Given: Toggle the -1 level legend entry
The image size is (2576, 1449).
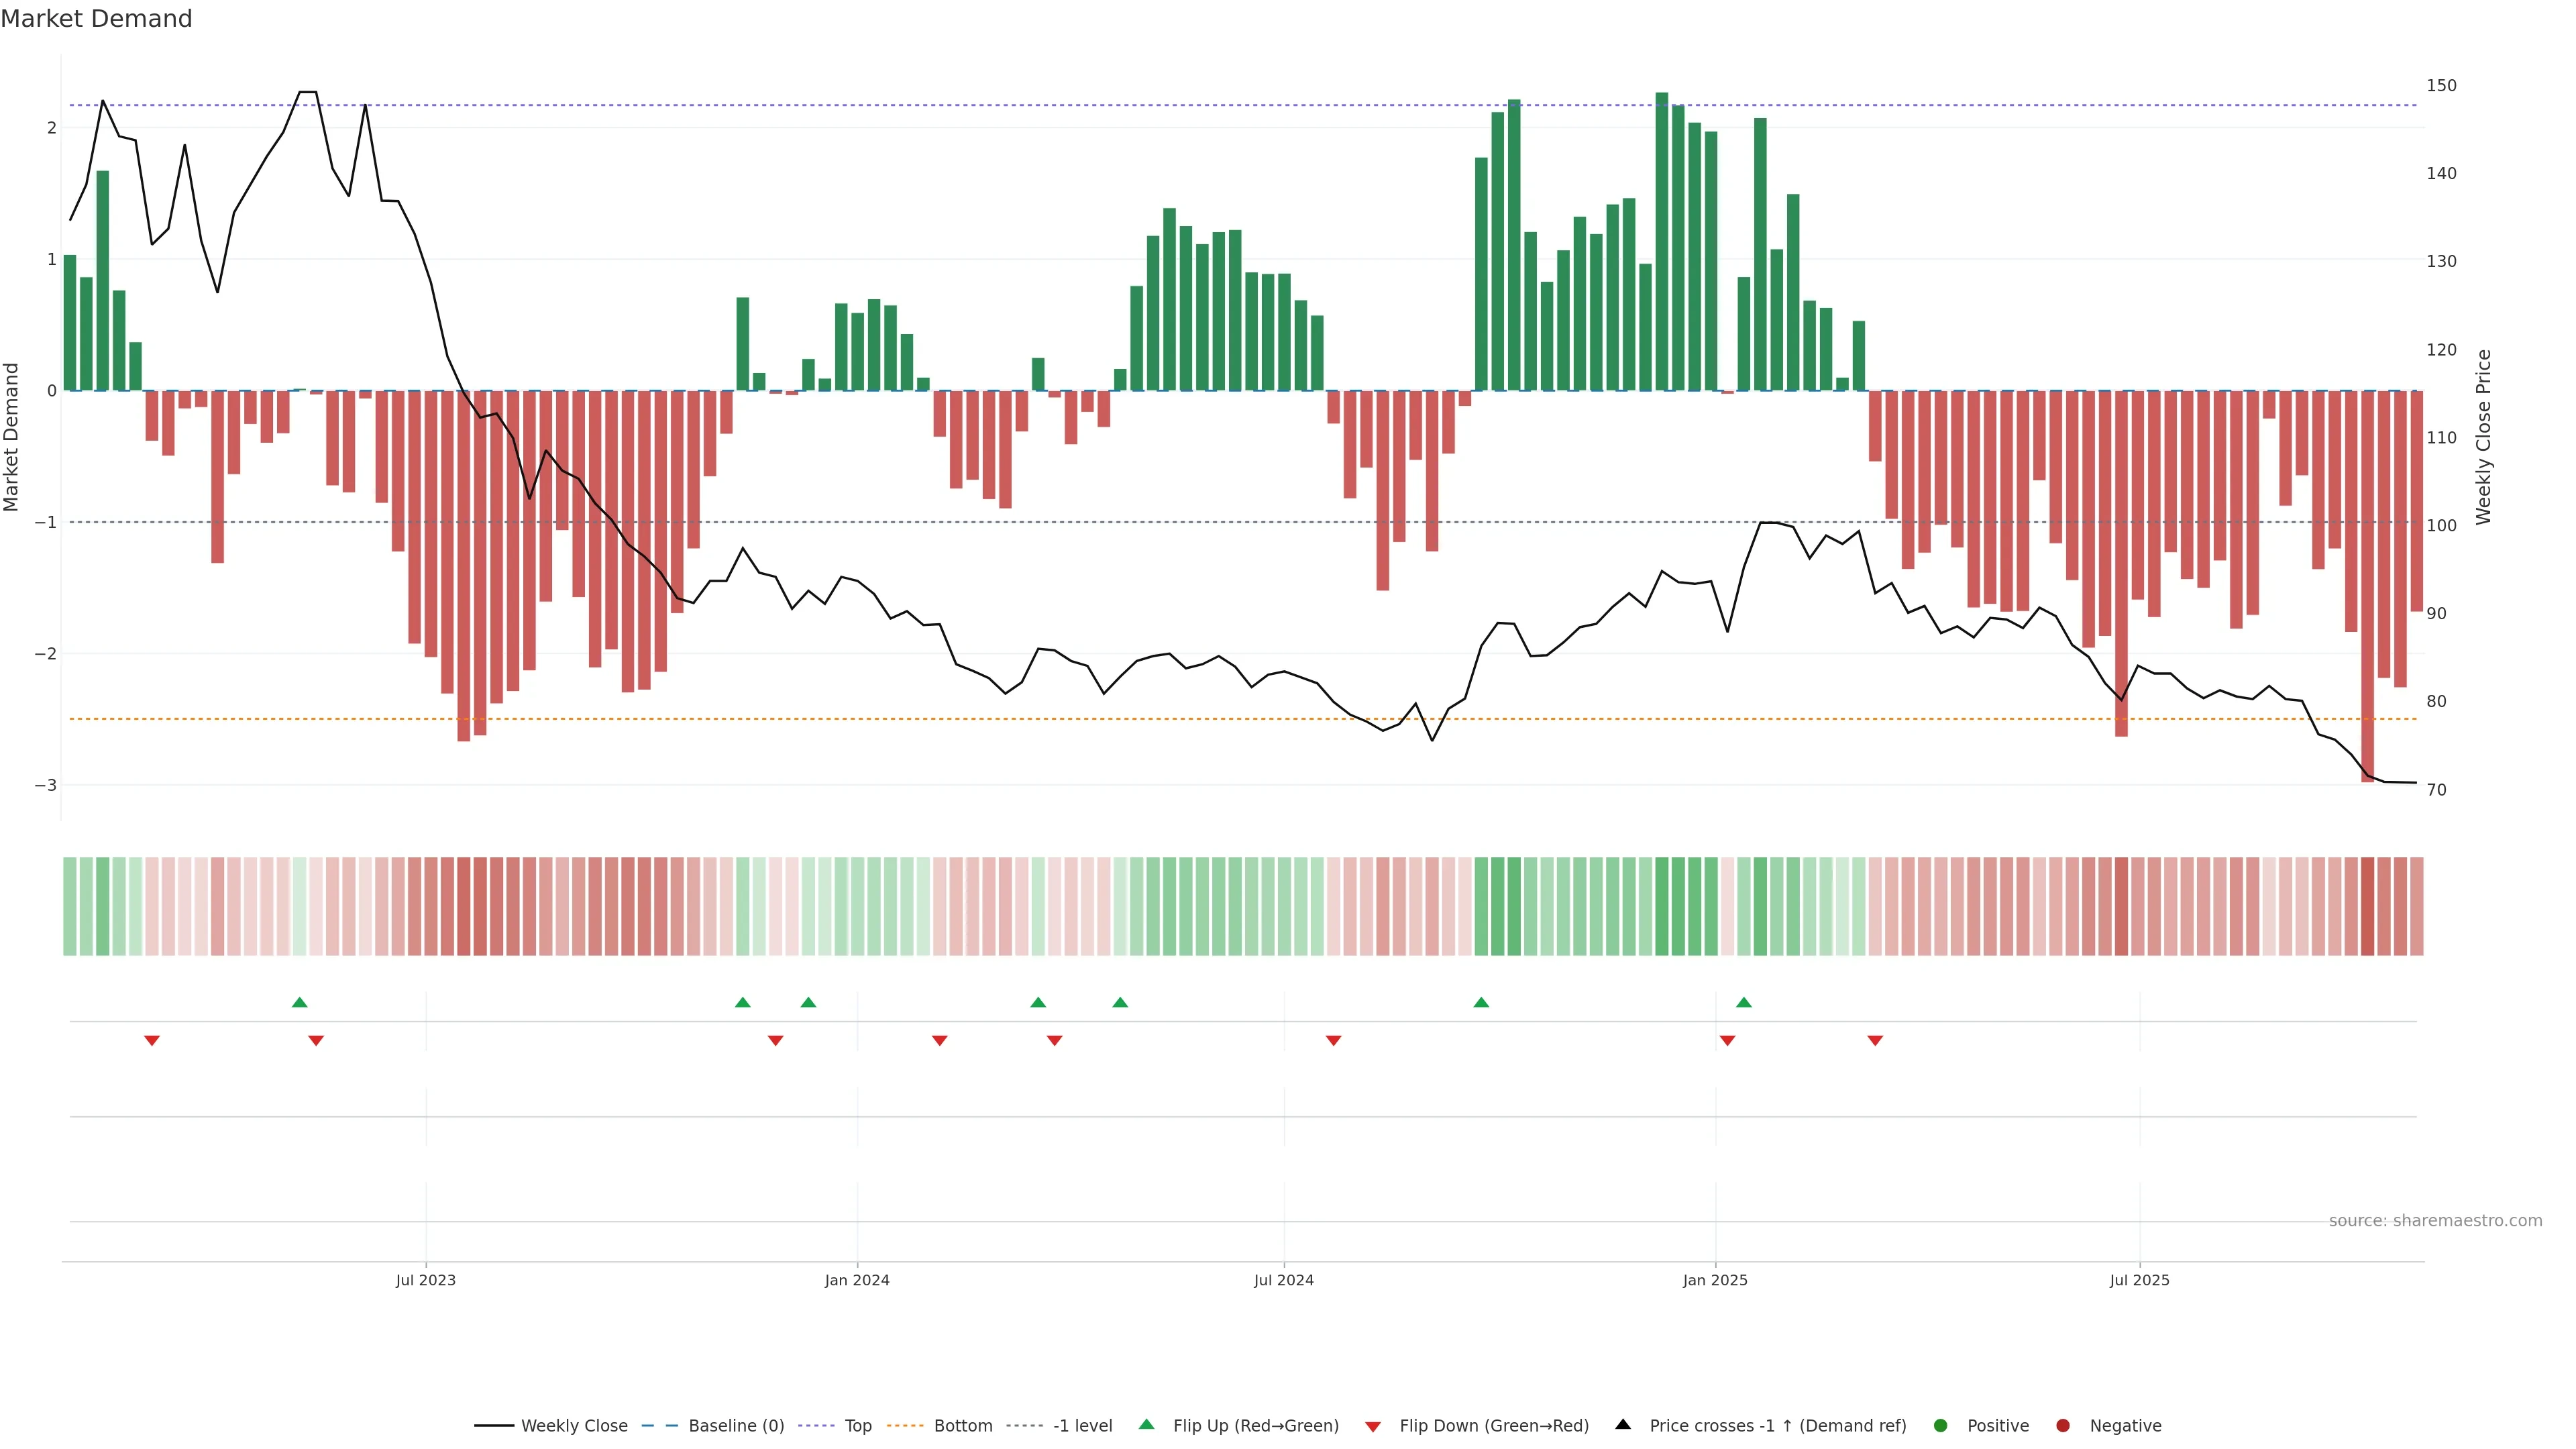Looking at the screenshot, I should tap(1082, 1425).
